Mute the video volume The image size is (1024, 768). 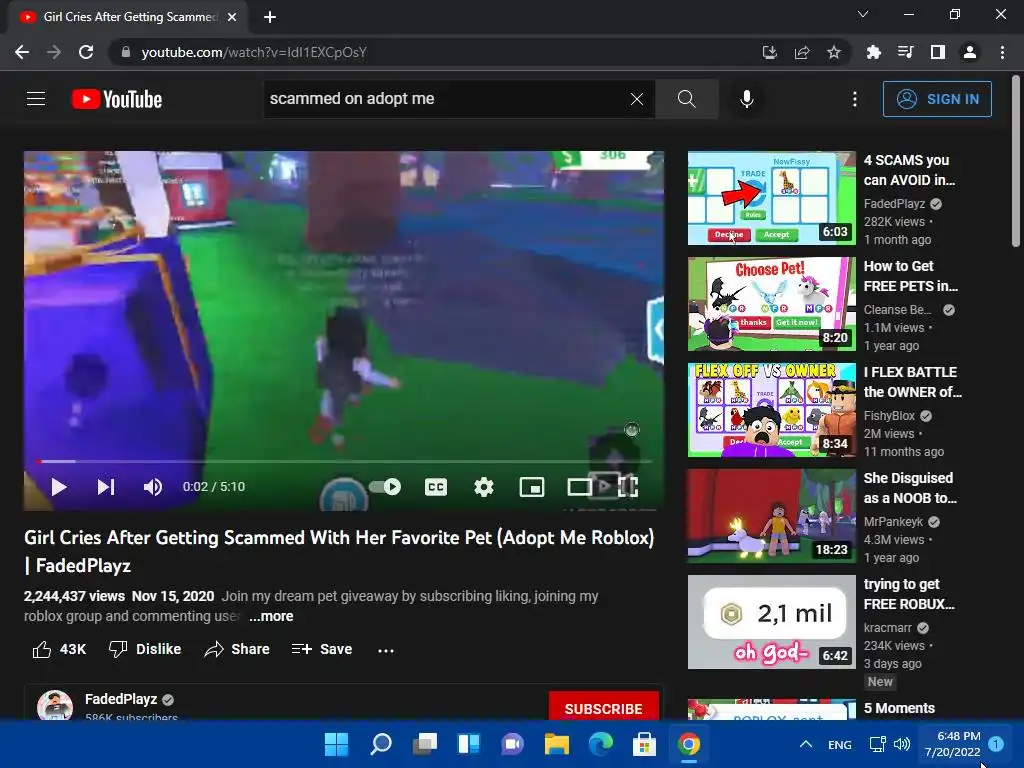[153, 487]
